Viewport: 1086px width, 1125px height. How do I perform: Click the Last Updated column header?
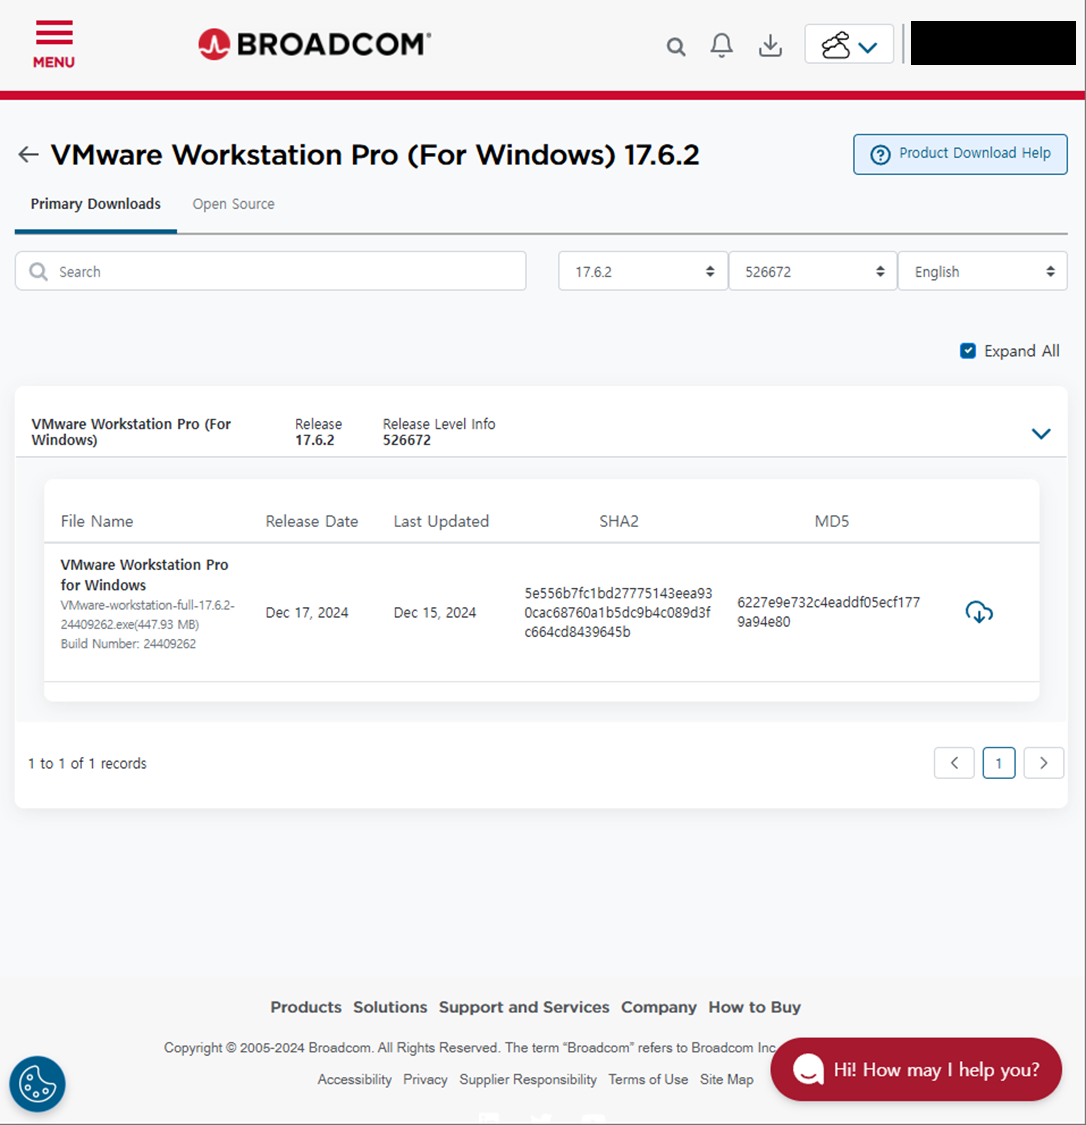pos(441,521)
